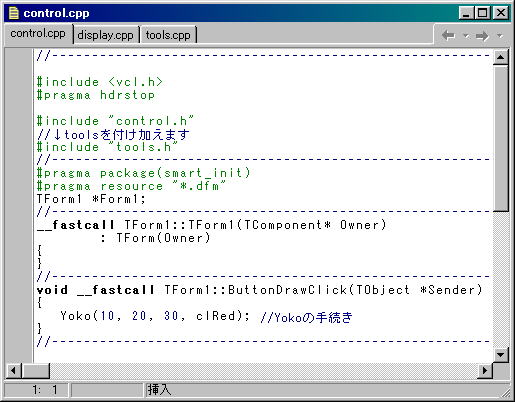
Task: Click '#pragma resource "*.dfm"' line
Action: 131,186
